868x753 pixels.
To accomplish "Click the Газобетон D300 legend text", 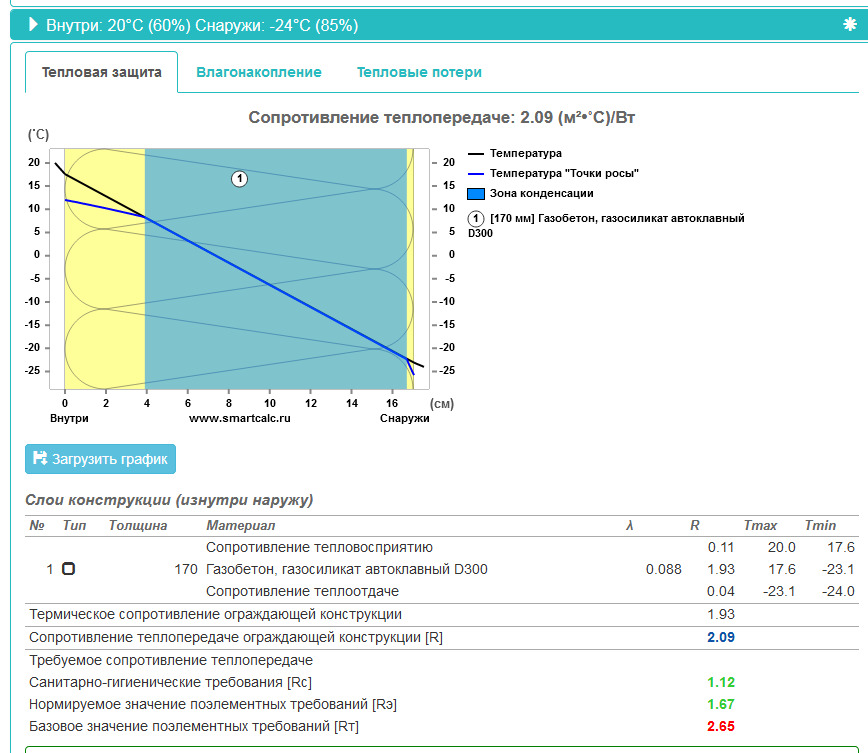I will tap(606, 225).
